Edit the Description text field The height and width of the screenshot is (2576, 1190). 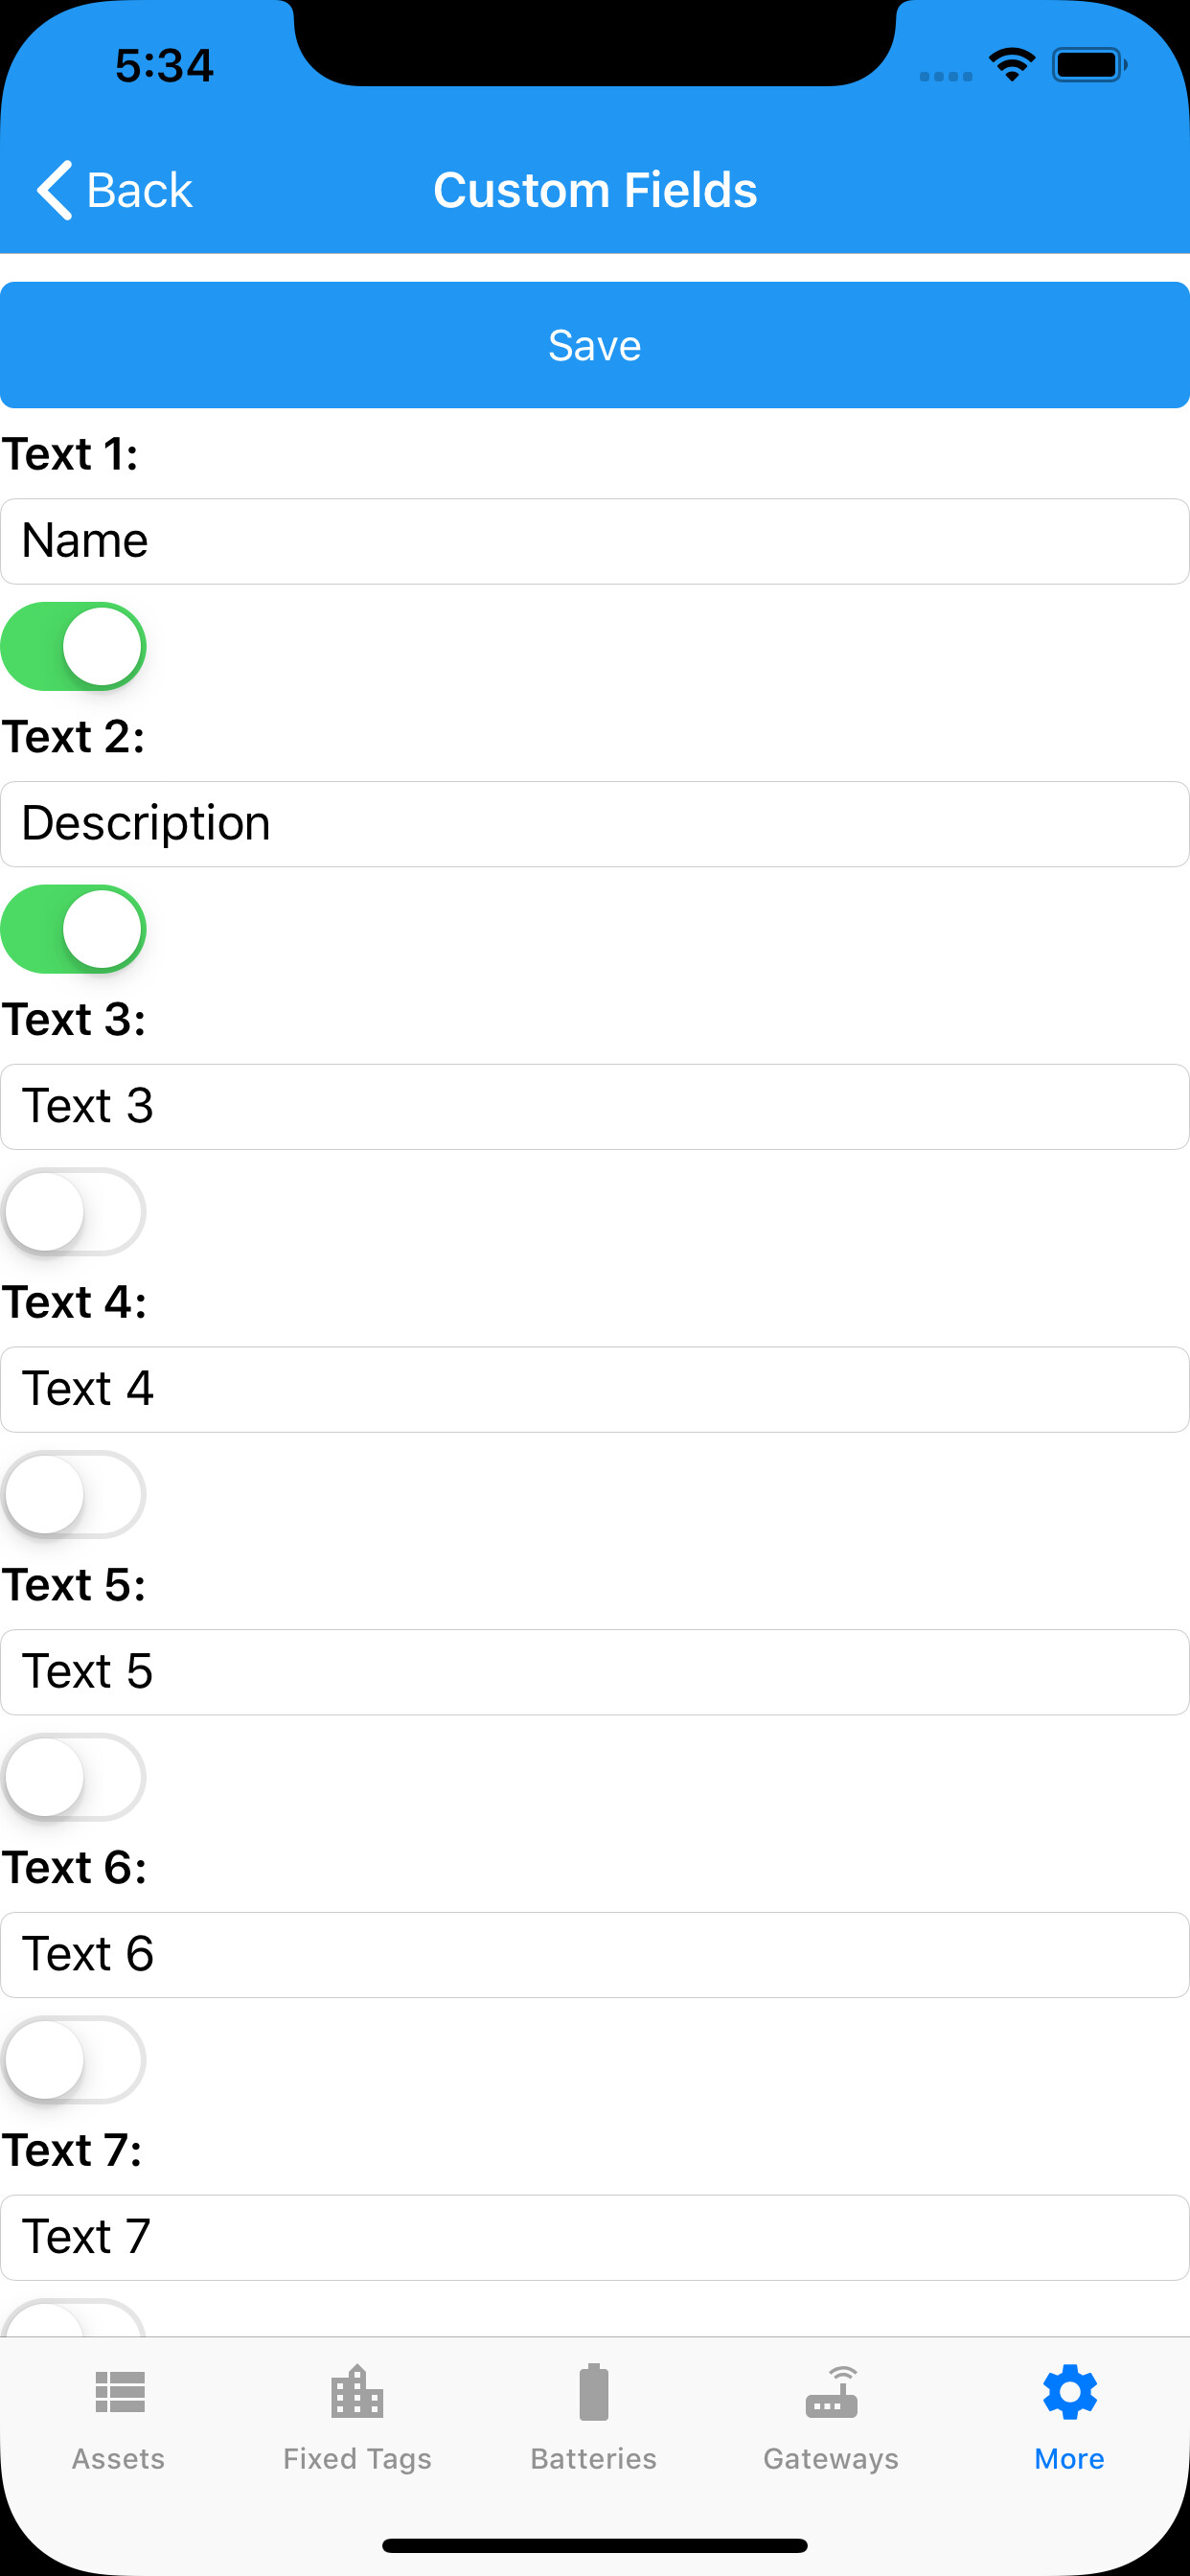click(595, 824)
